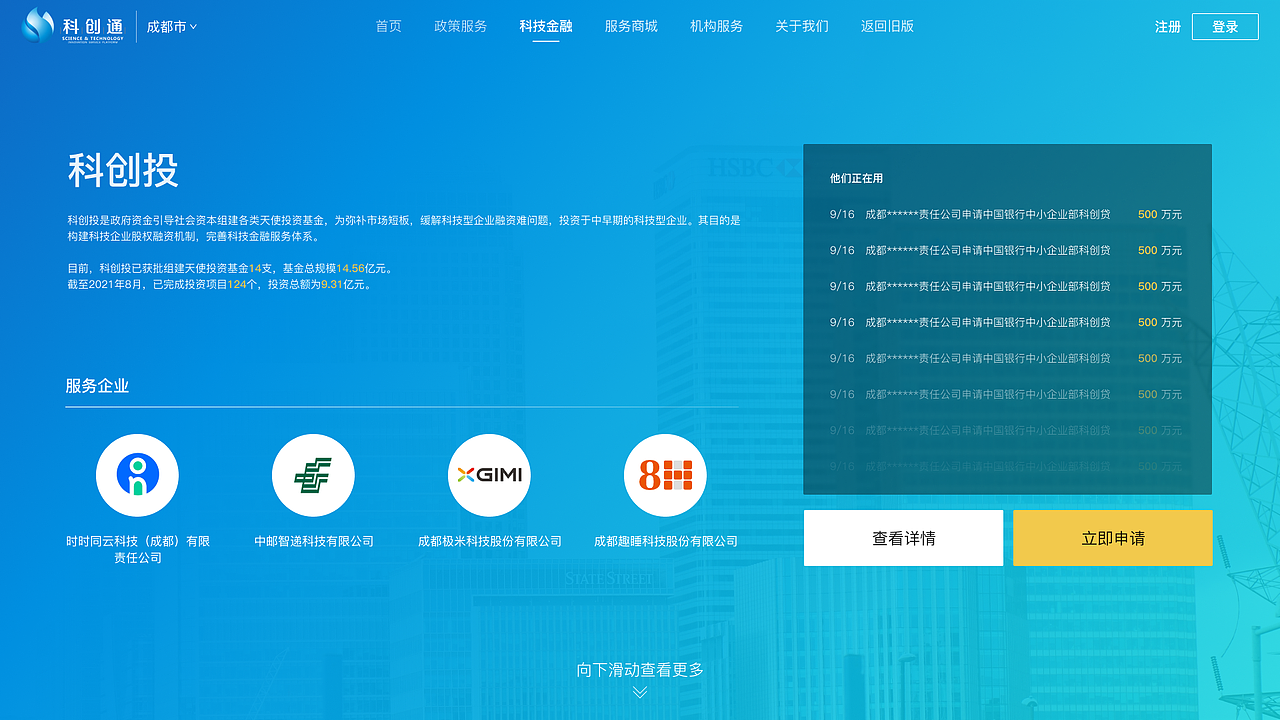Open the 服务商城 section
The width and height of the screenshot is (1280, 720).
click(631, 26)
